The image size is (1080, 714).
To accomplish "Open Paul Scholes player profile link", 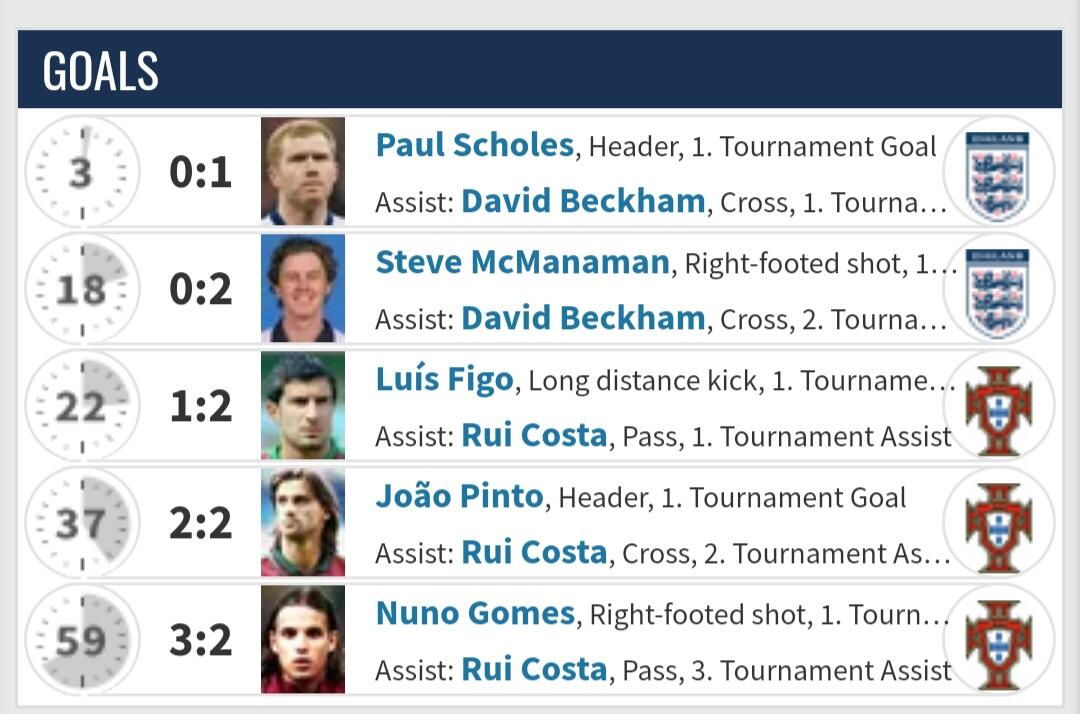I will point(474,146).
